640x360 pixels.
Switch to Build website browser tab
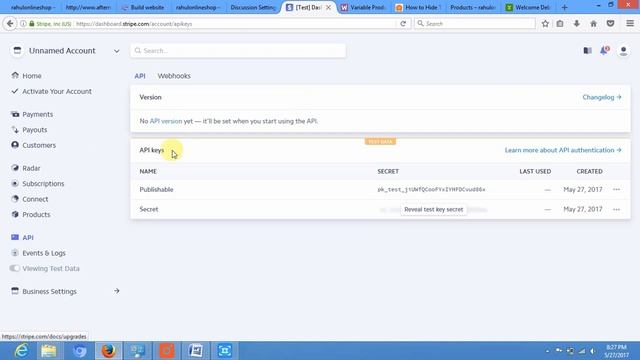(143, 7)
